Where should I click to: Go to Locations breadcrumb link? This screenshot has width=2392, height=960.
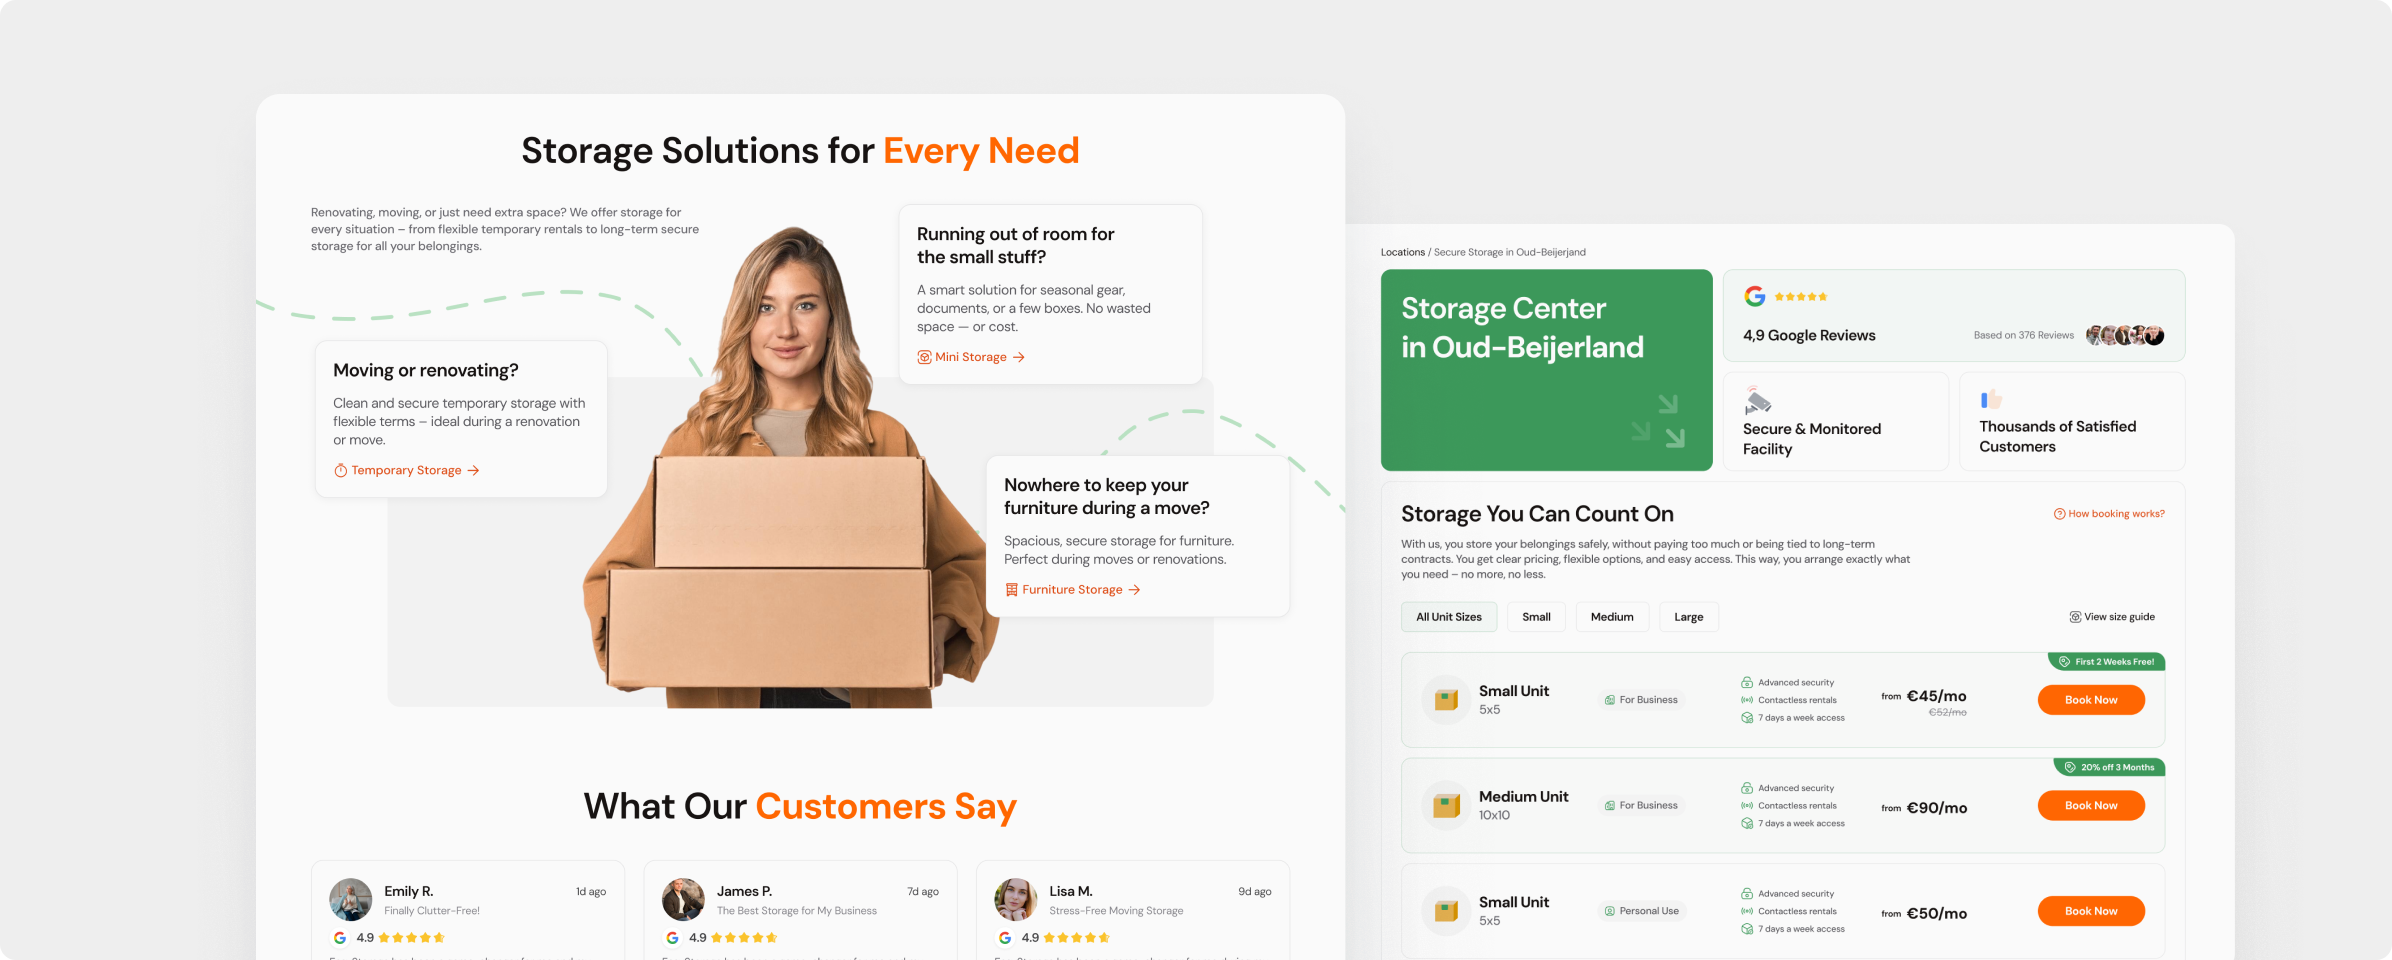[1402, 252]
